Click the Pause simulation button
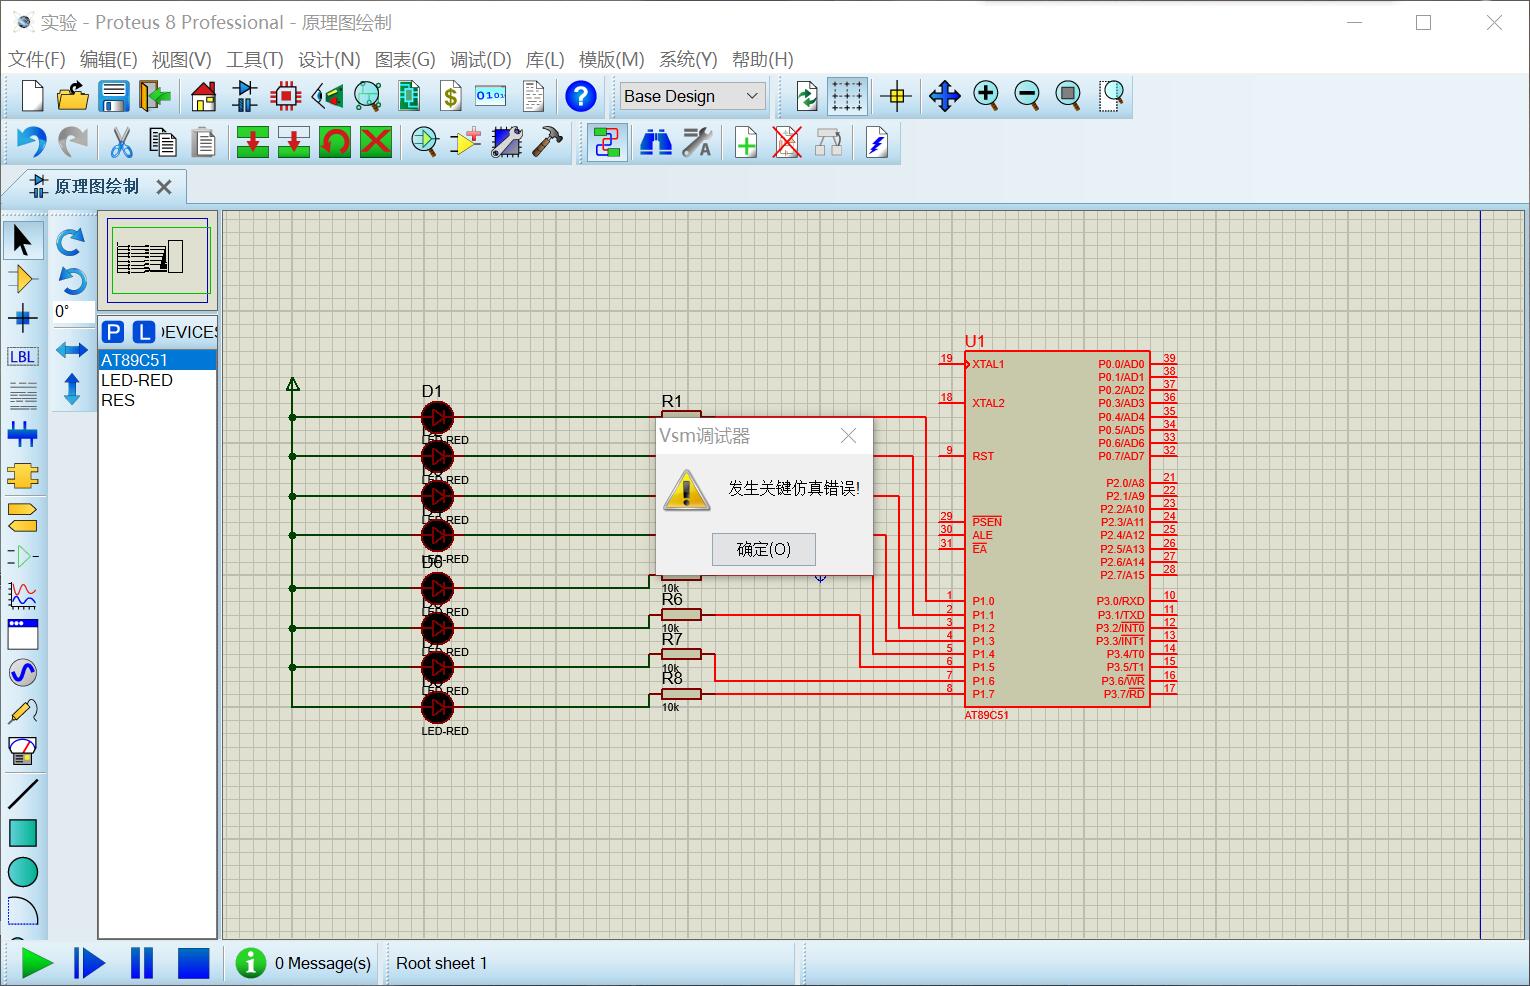Image resolution: width=1530 pixels, height=986 pixels. click(x=142, y=963)
